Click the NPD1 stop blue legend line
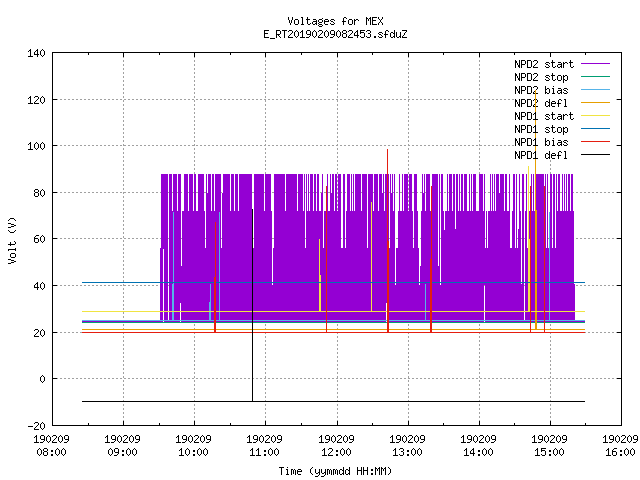 [595, 129]
